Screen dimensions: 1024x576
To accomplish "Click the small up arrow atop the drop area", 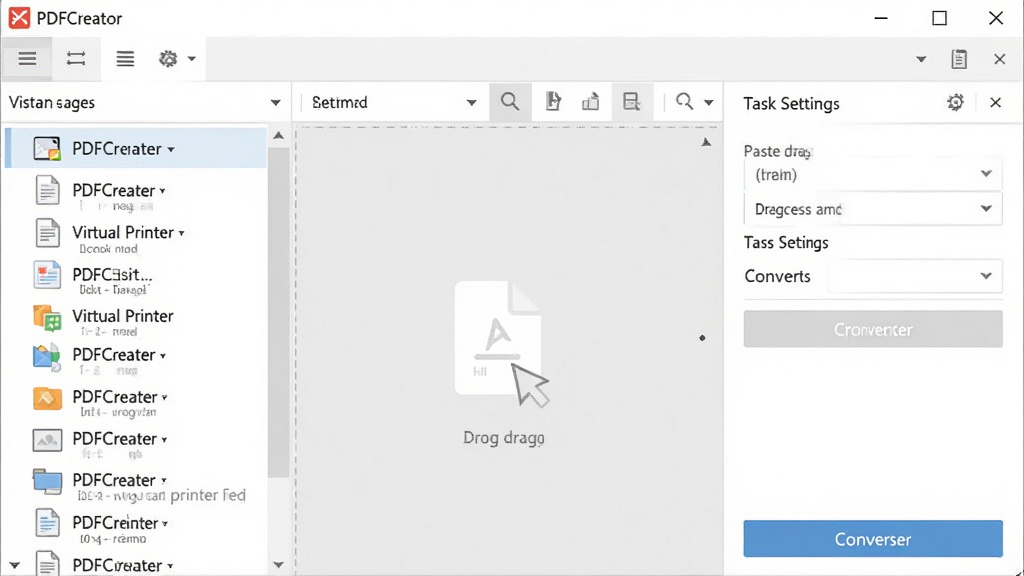I will point(706,142).
